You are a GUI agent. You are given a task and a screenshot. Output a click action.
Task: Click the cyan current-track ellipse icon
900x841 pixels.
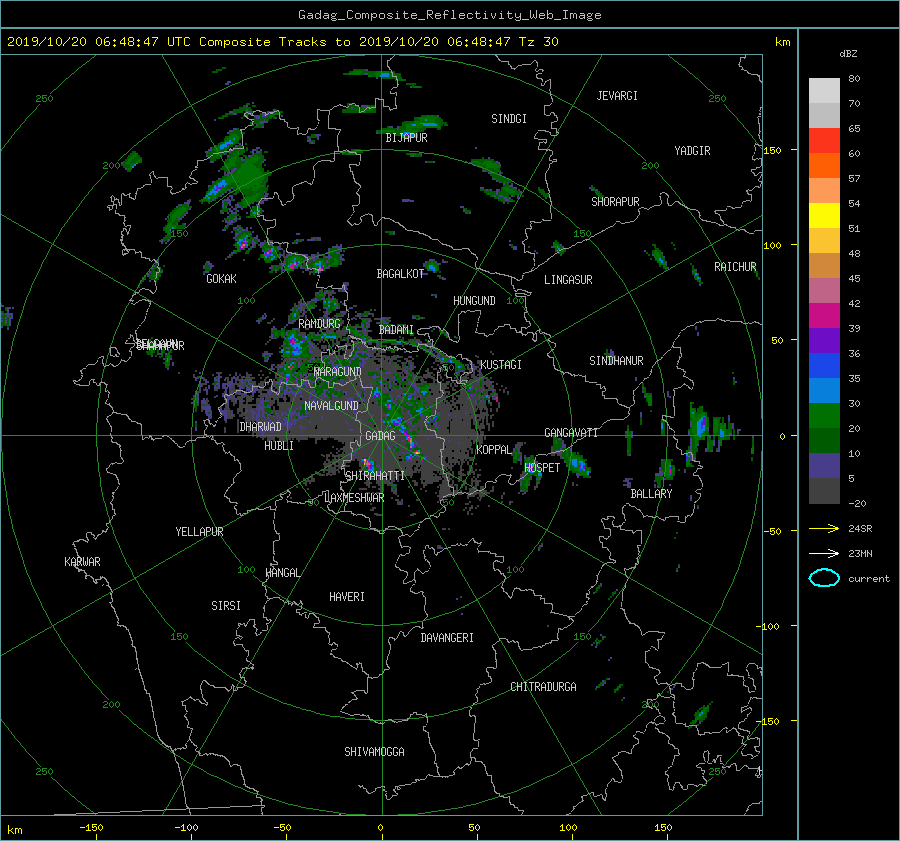tap(824, 578)
